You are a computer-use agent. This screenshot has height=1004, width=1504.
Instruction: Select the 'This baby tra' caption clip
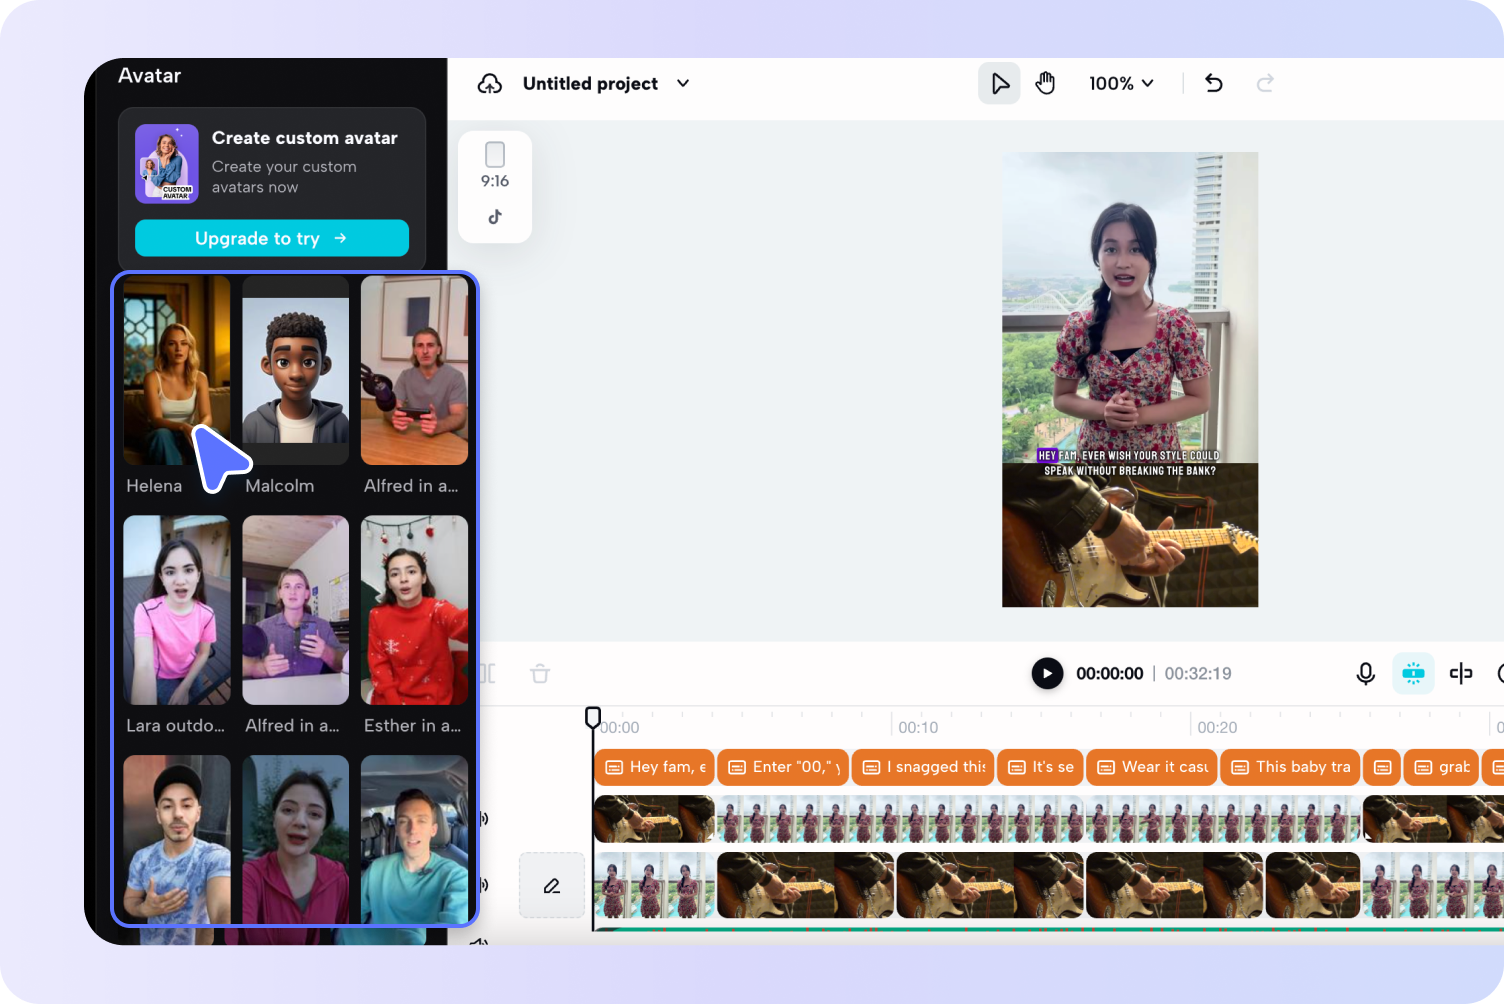click(x=1290, y=767)
